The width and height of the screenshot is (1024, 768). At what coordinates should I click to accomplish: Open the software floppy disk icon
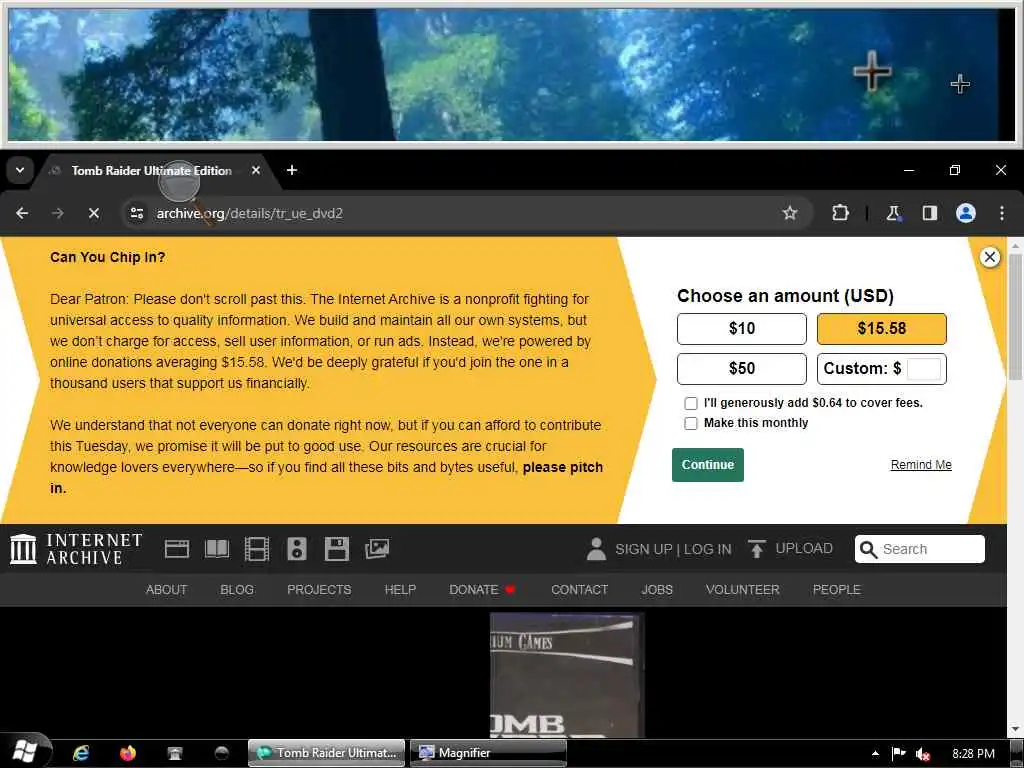[337, 549]
